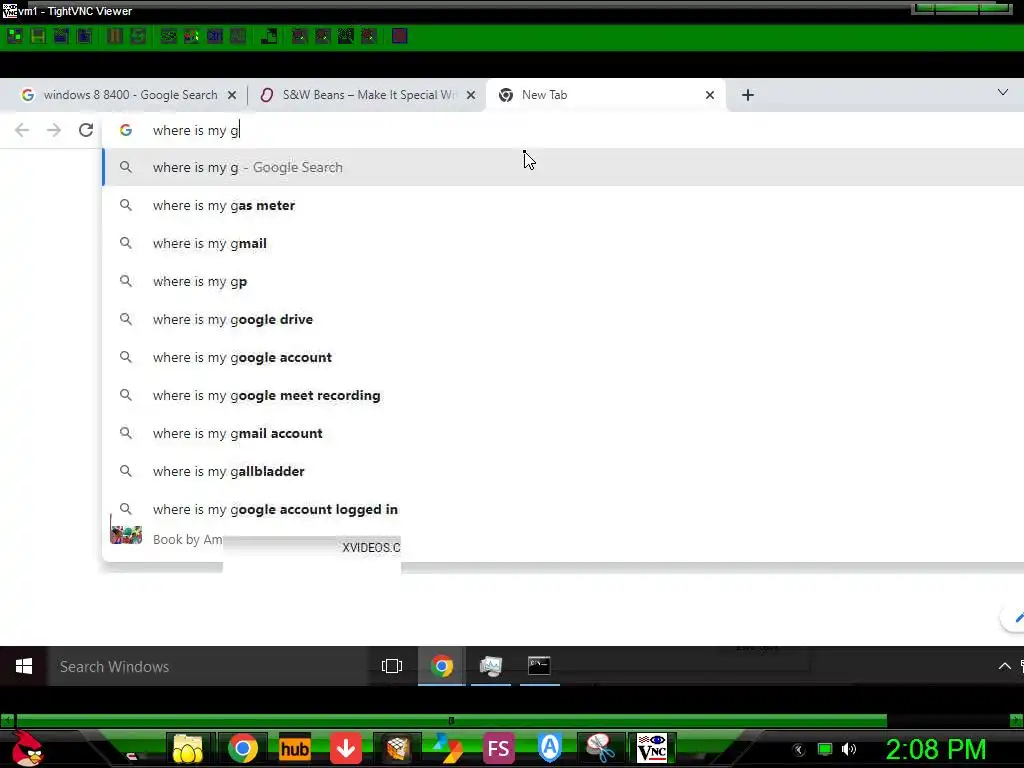Launch the magenta FS dock icon
This screenshot has width=1024, height=768.
pyautogui.click(x=499, y=748)
